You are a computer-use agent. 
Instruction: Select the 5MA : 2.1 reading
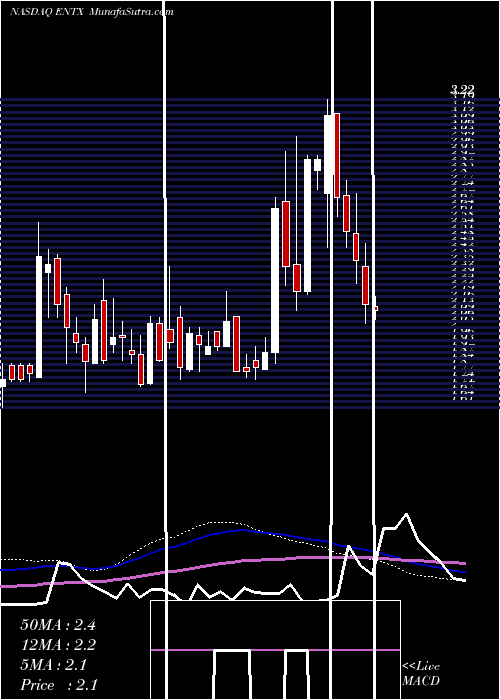click(x=54, y=665)
